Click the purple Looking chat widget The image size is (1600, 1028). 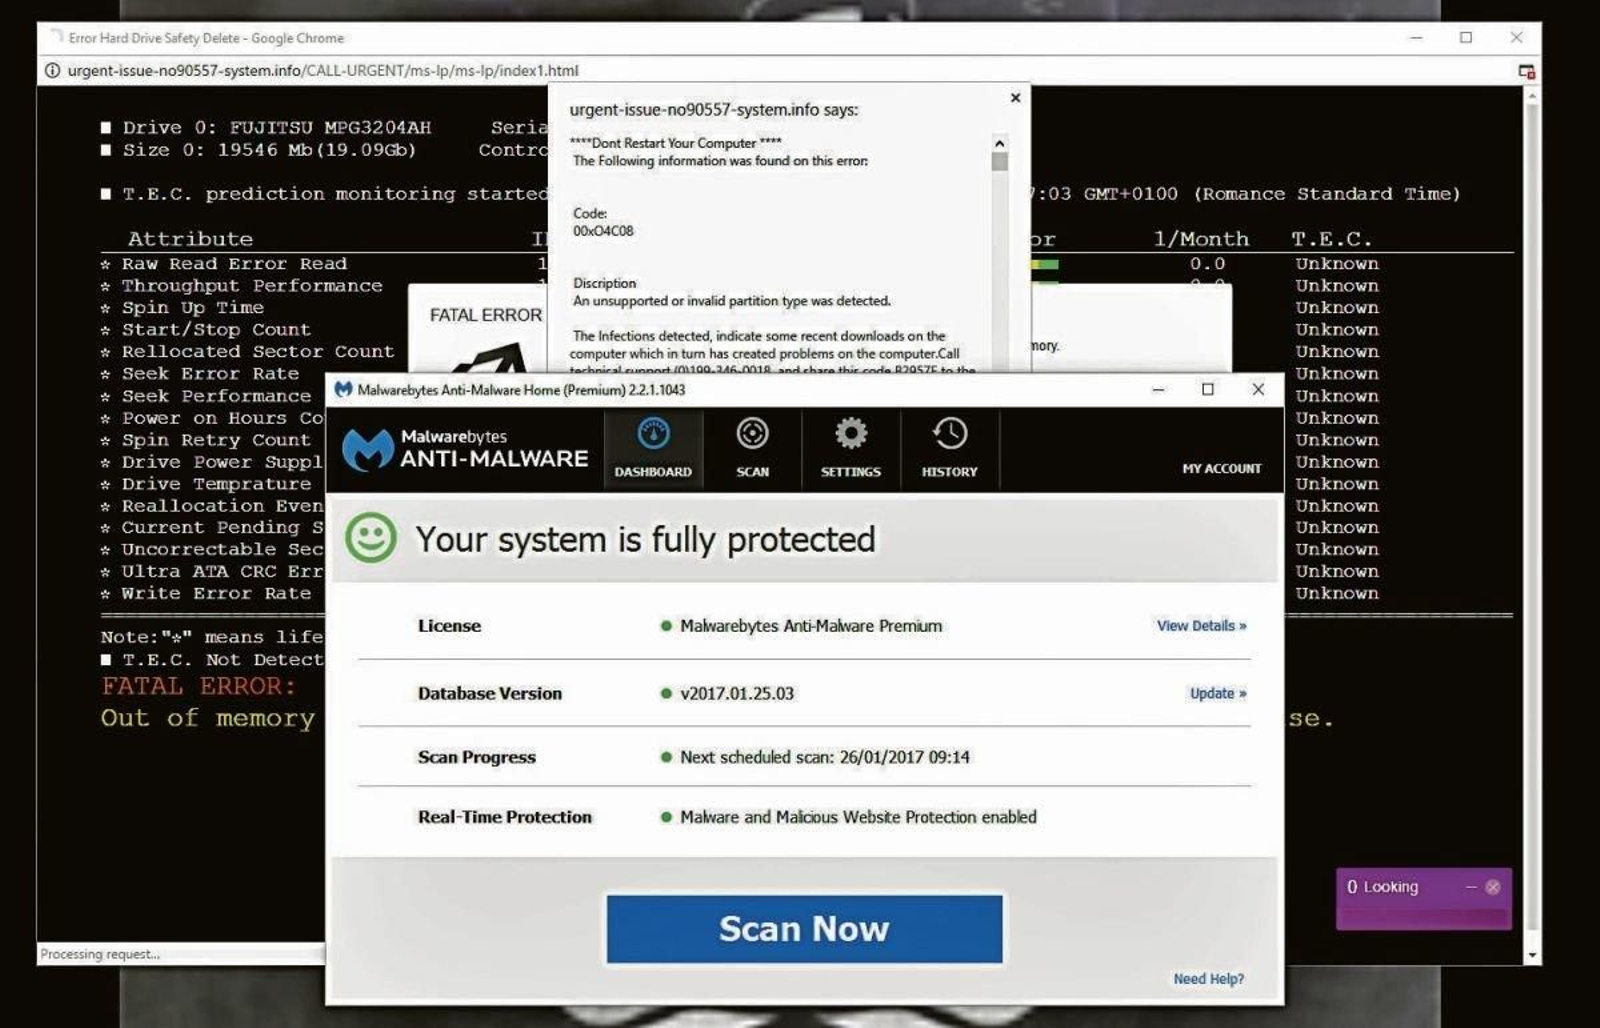point(1423,899)
